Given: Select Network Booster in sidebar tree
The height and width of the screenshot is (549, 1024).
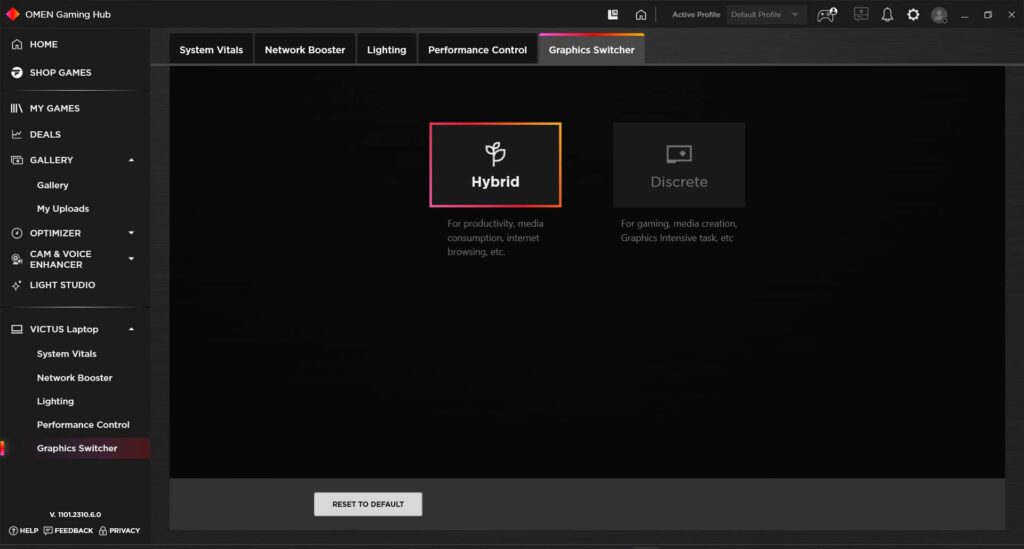Looking at the screenshot, I should [74, 378].
